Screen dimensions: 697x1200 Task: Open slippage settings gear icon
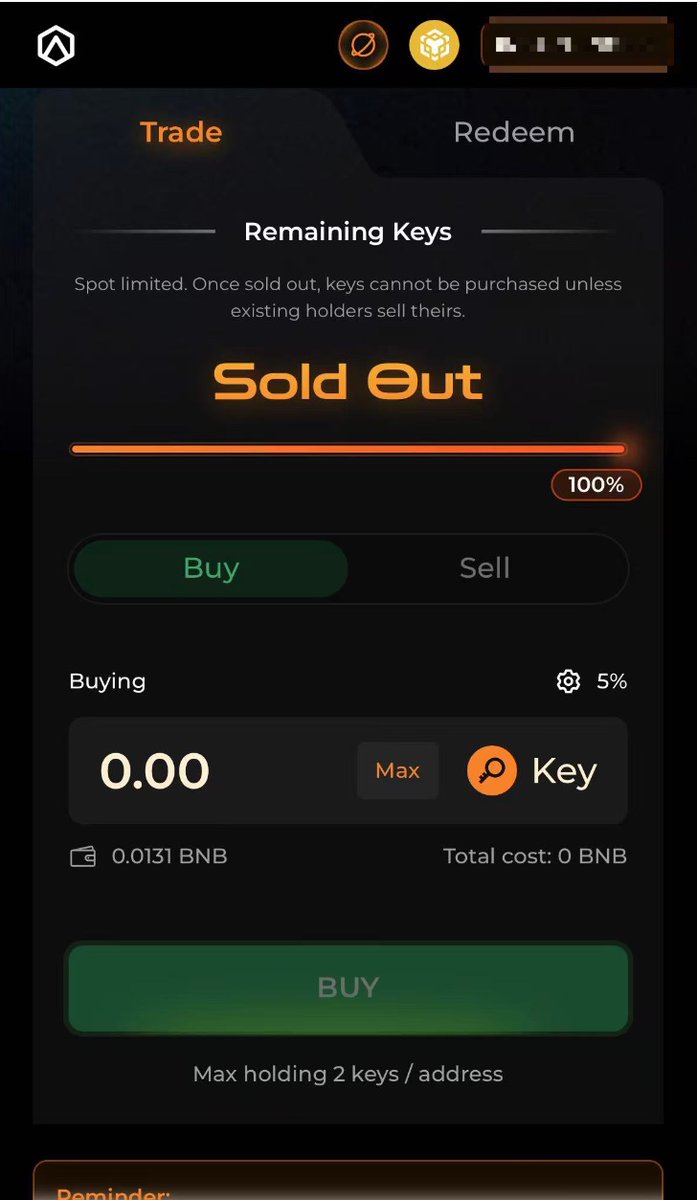click(x=568, y=682)
